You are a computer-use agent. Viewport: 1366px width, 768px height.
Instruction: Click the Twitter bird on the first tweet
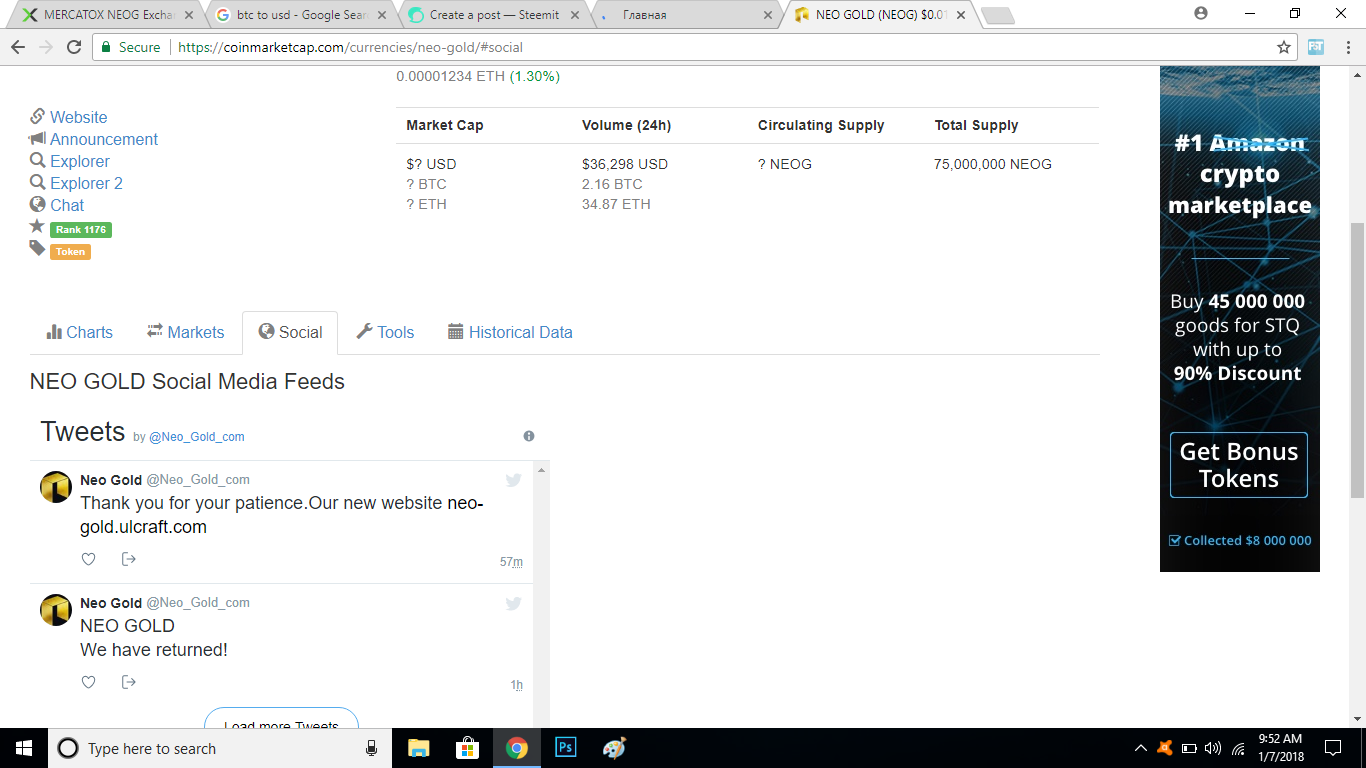coord(513,480)
